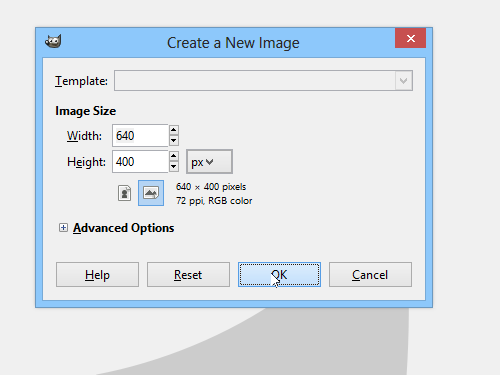Click inside the Template combo box field
500x375 pixels.
click(x=263, y=81)
